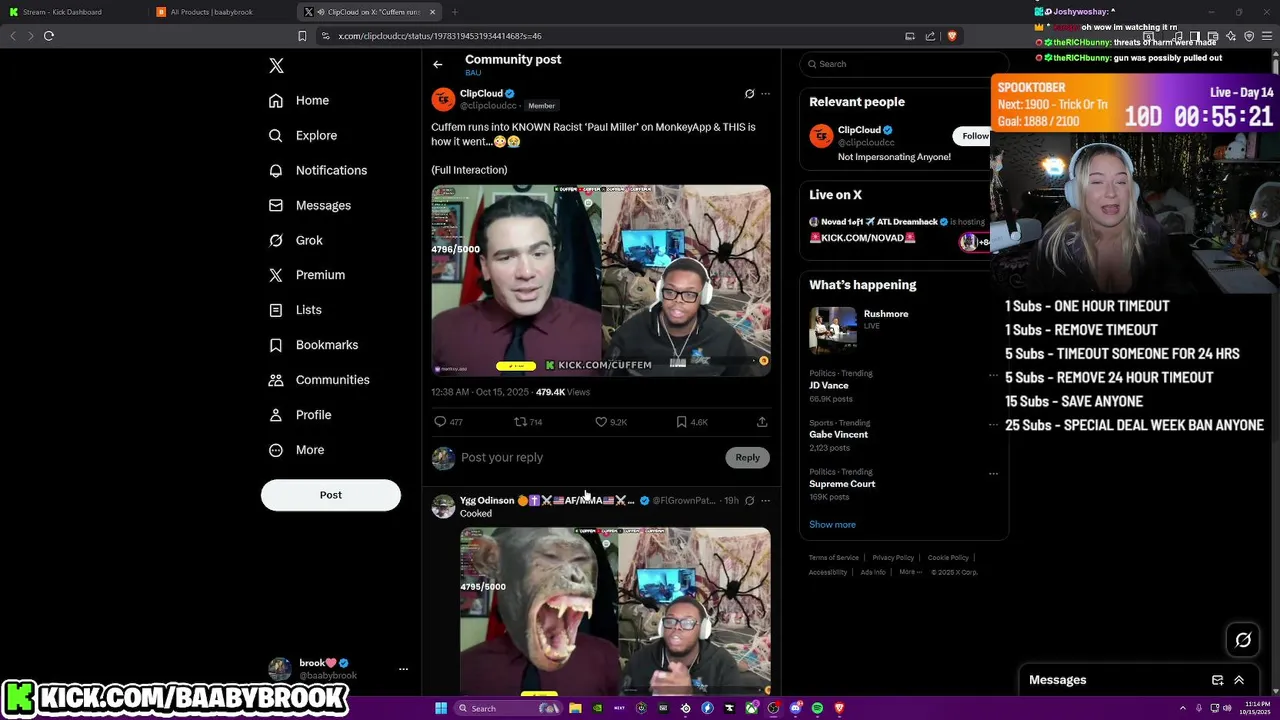Open Grok
This screenshot has height=720, width=1280.
click(x=296, y=240)
